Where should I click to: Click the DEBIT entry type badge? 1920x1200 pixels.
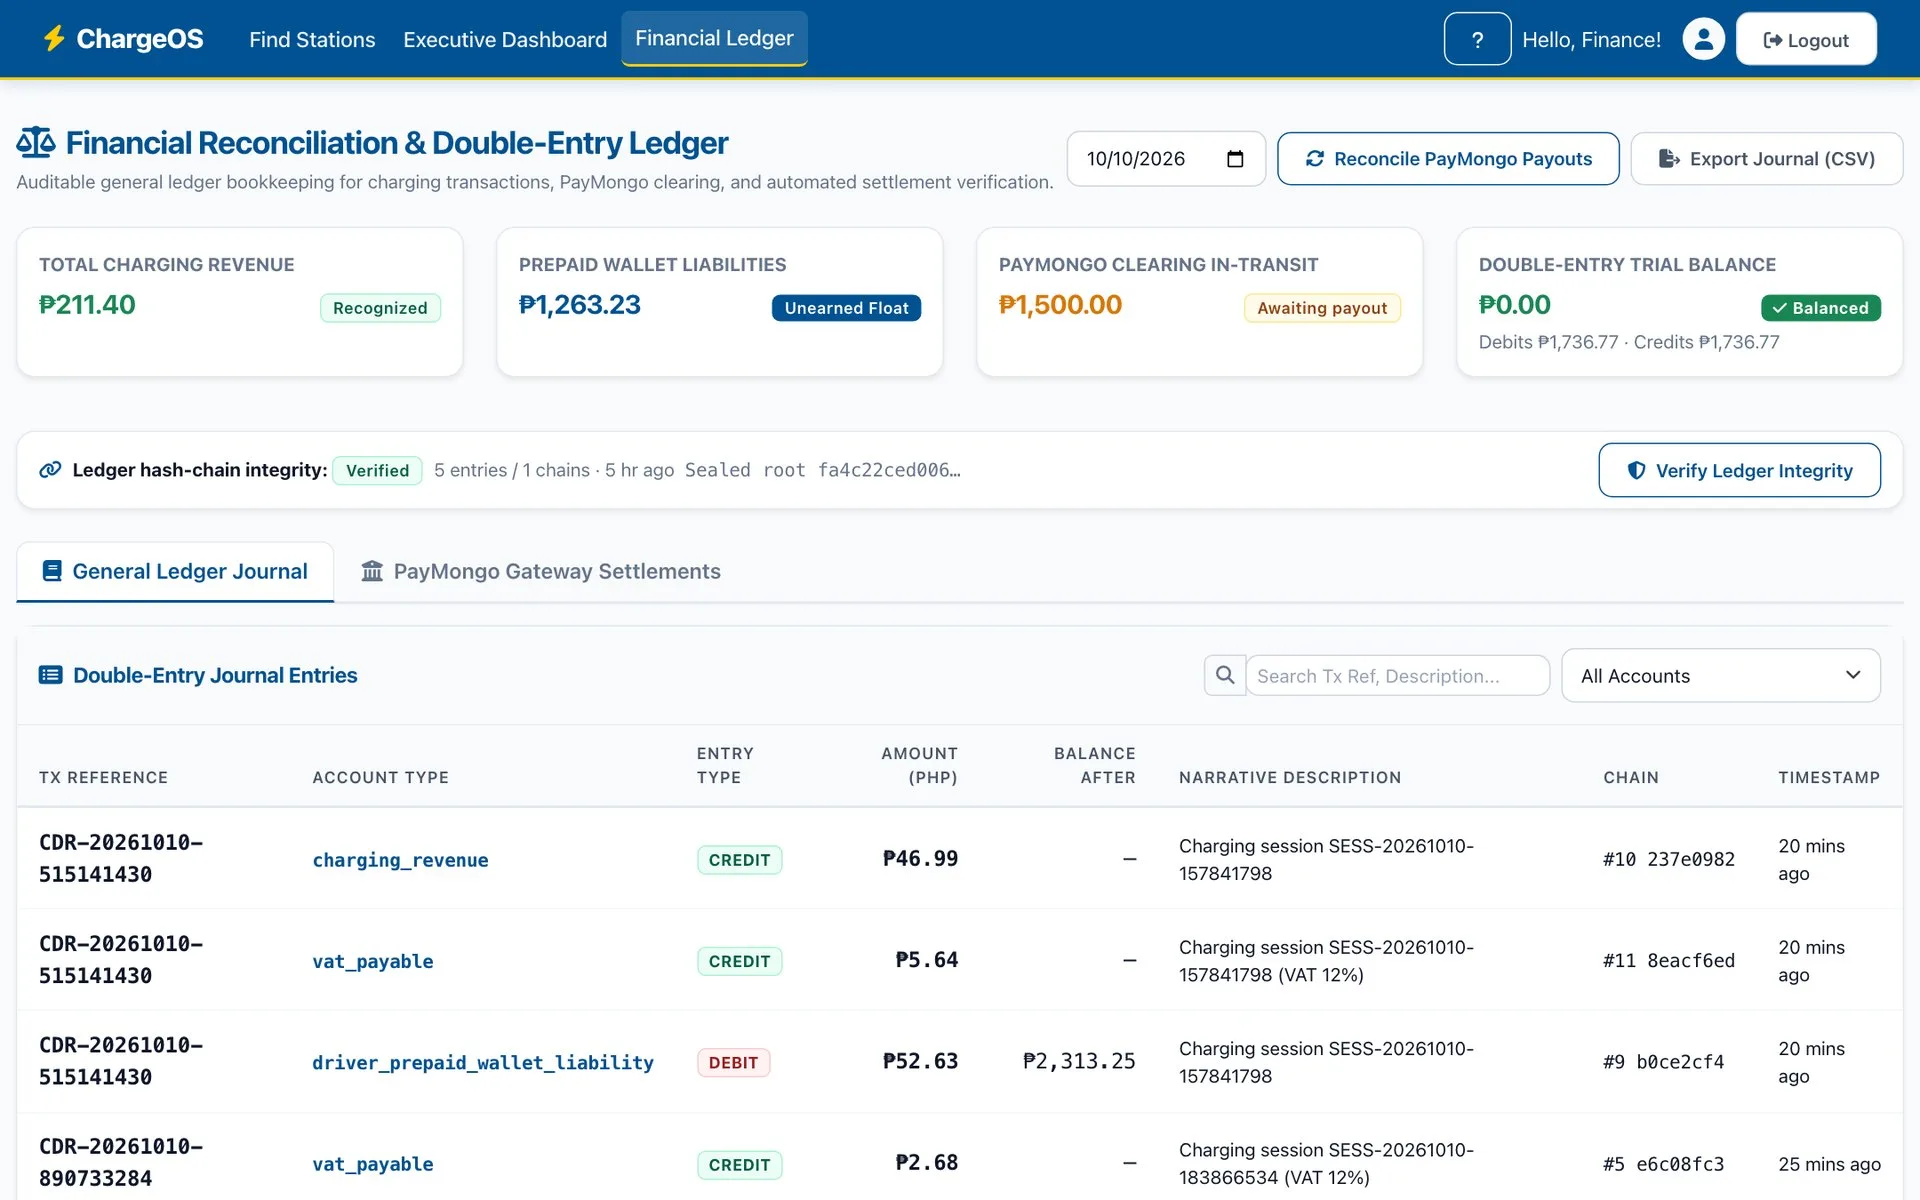tap(733, 1062)
